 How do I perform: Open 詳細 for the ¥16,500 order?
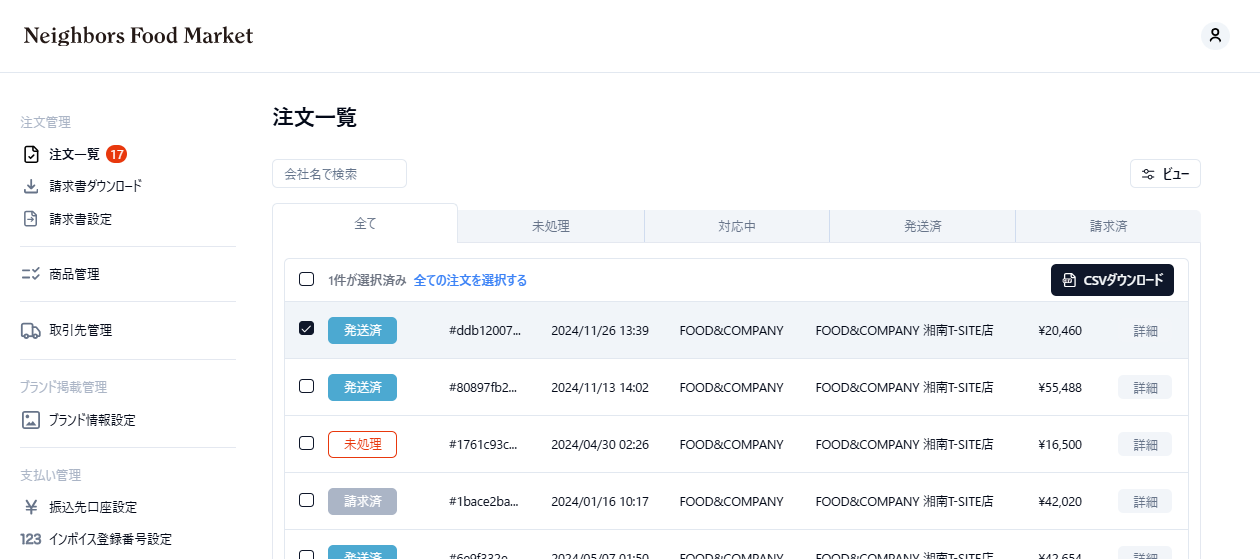[x=1145, y=444]
